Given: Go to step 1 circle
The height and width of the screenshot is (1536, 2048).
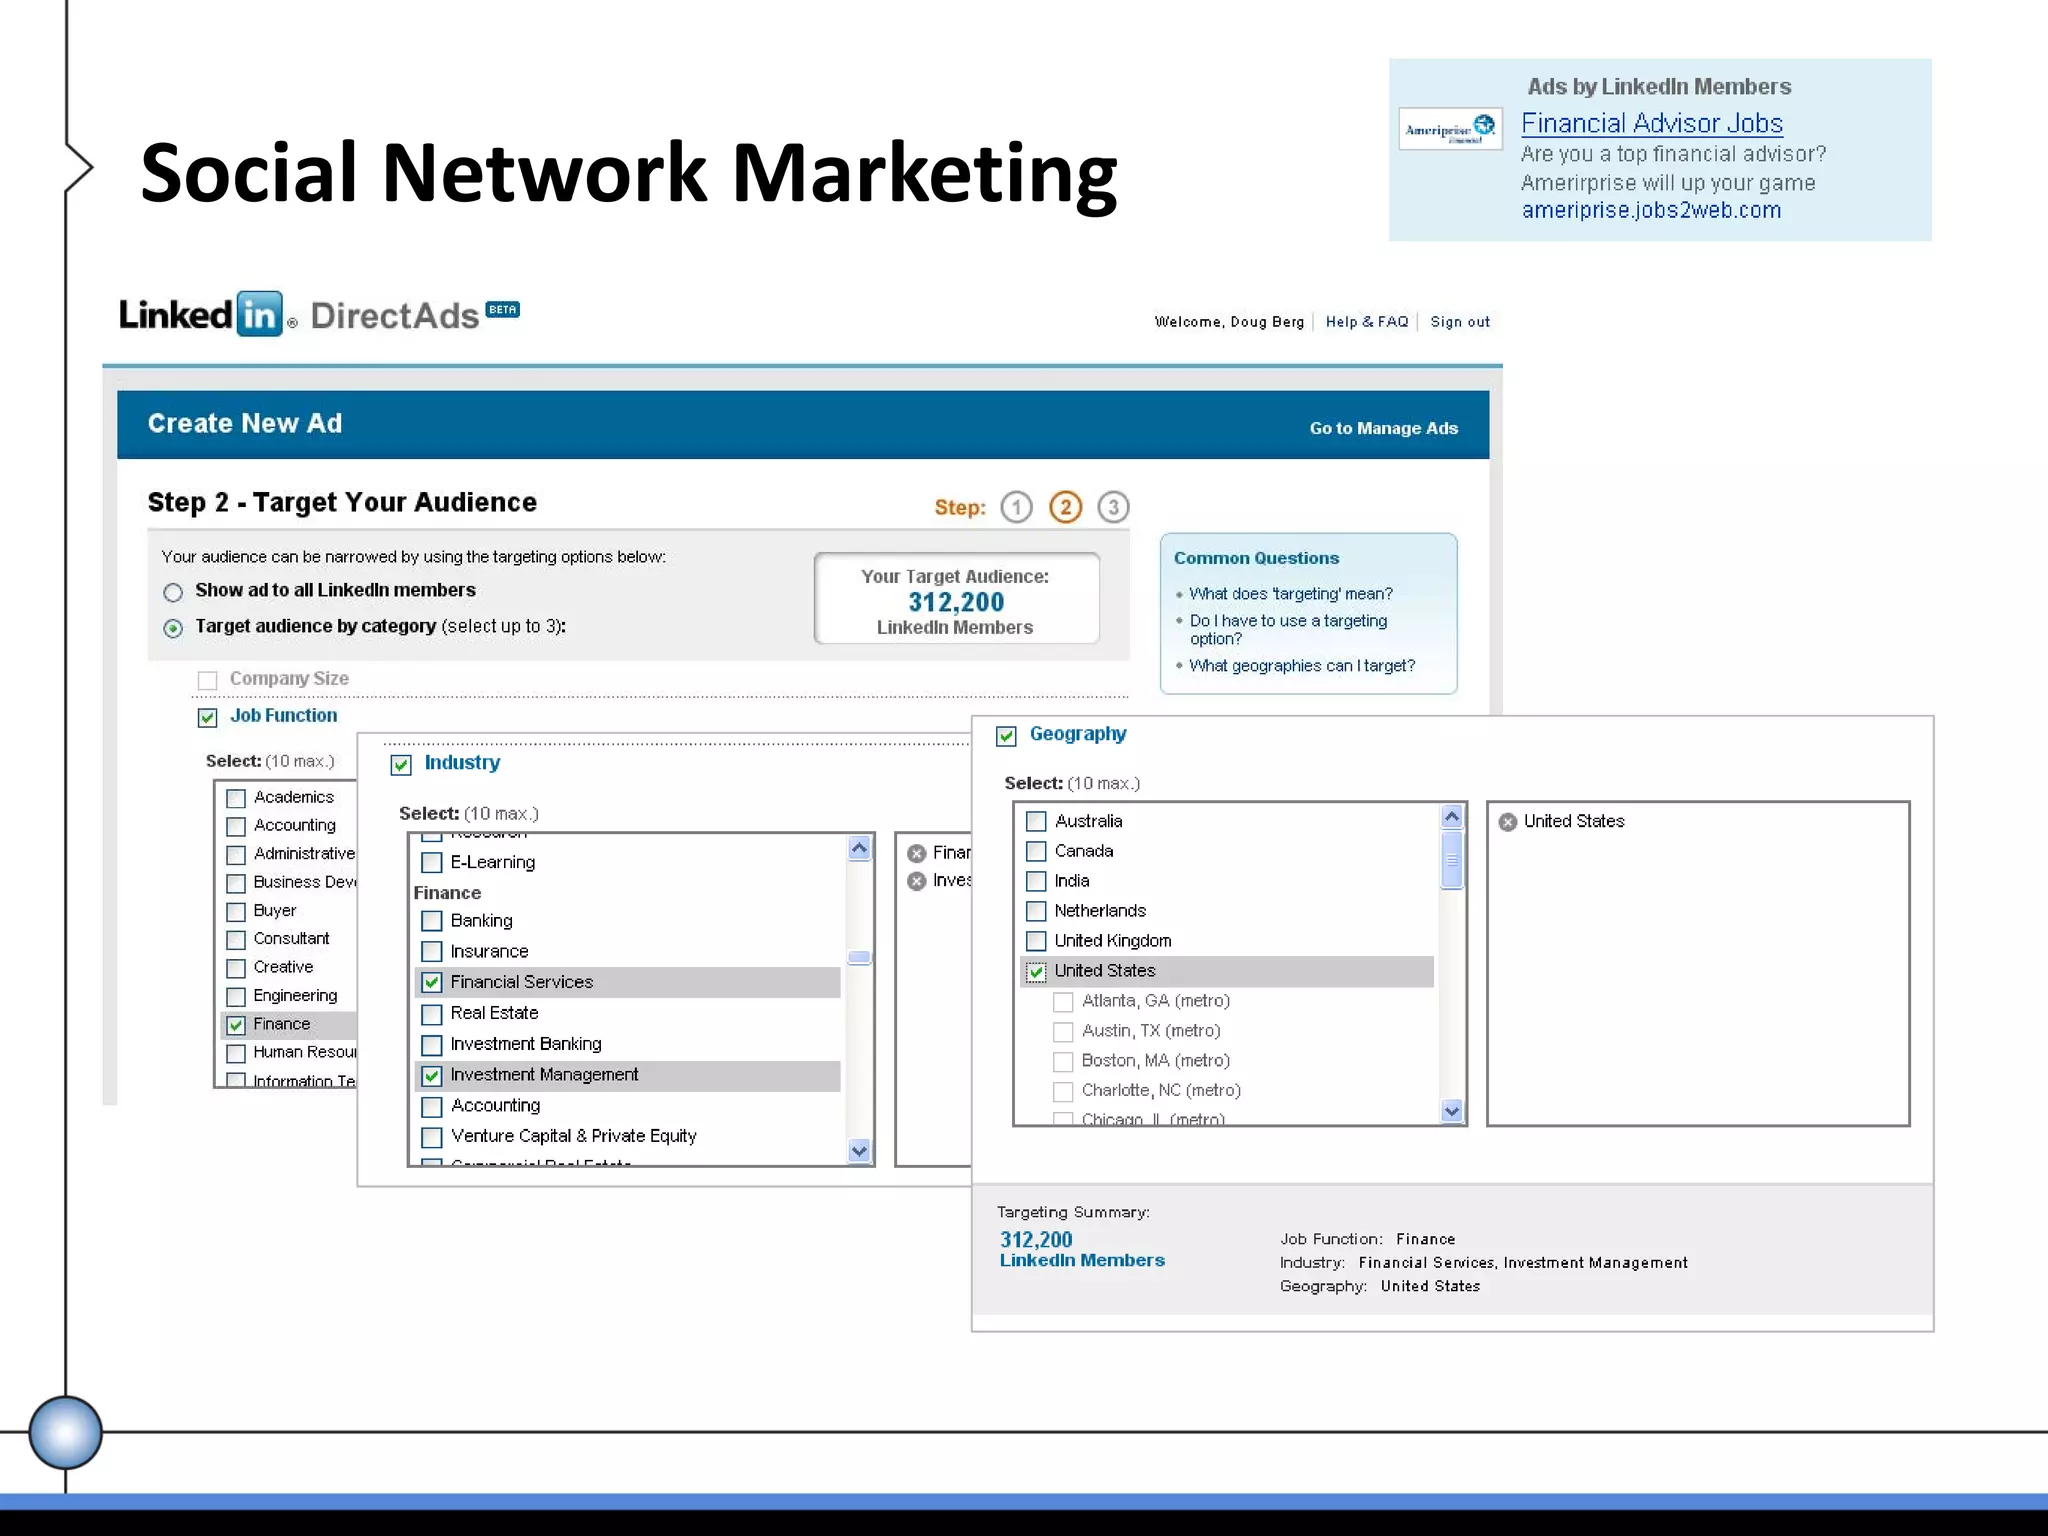Looking at the screenshot, I should [1016, 507].
